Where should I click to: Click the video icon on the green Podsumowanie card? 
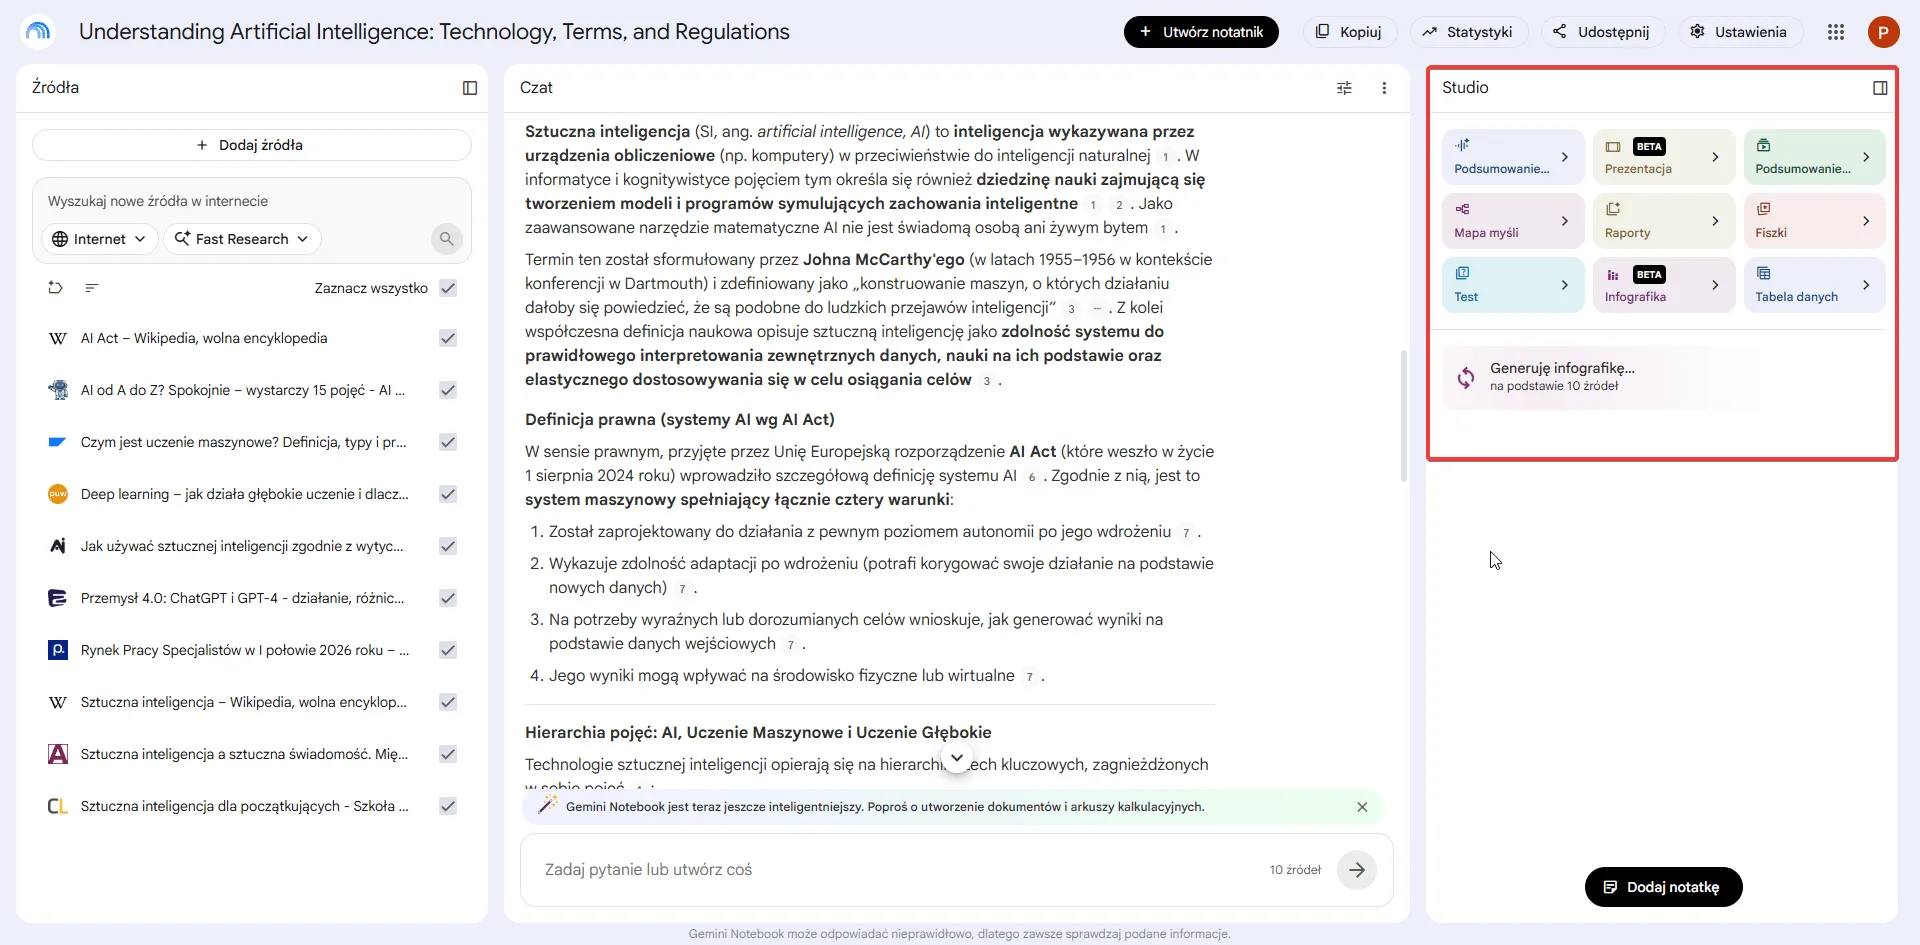point(1764,145)
